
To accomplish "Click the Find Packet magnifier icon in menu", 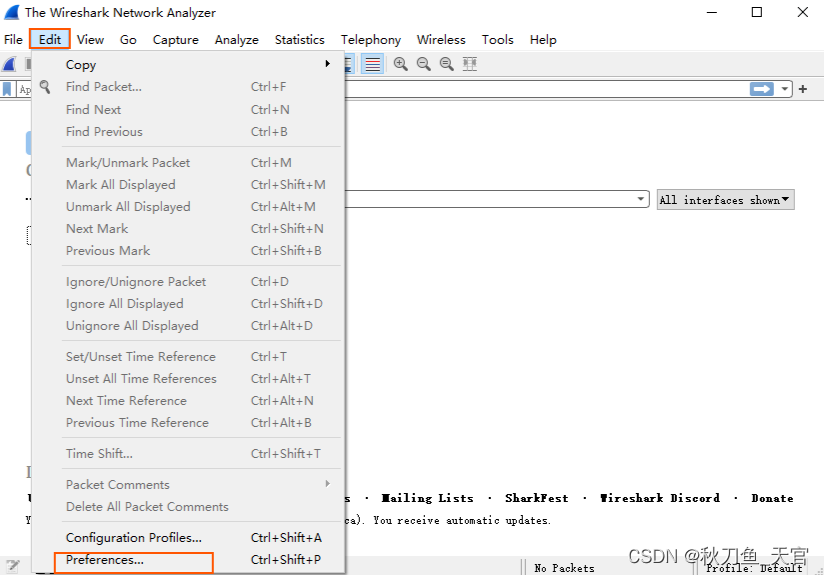I will point(45,87).
